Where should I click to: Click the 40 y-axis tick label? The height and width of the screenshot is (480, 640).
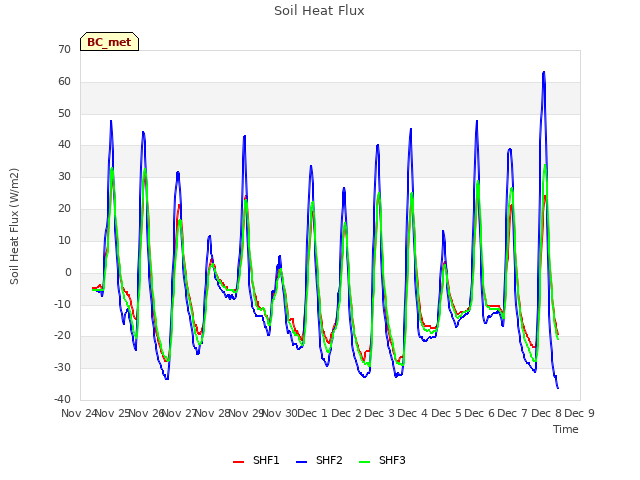pyautogui.click(x=64, y=144)
